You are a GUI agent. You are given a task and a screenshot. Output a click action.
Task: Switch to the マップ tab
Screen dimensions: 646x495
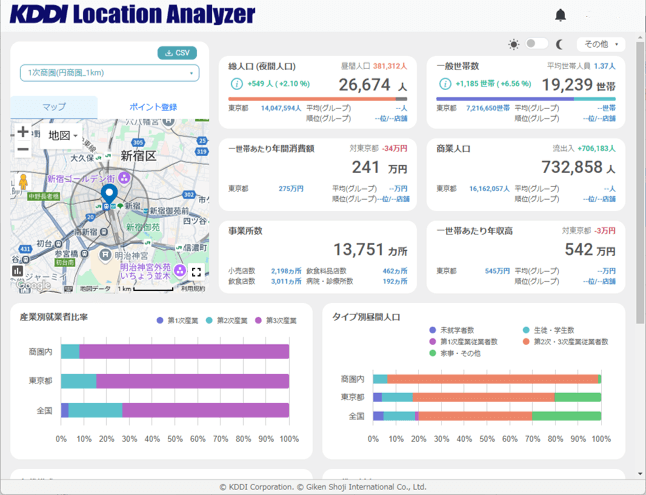pyautogui.click(x=54, y=107)
